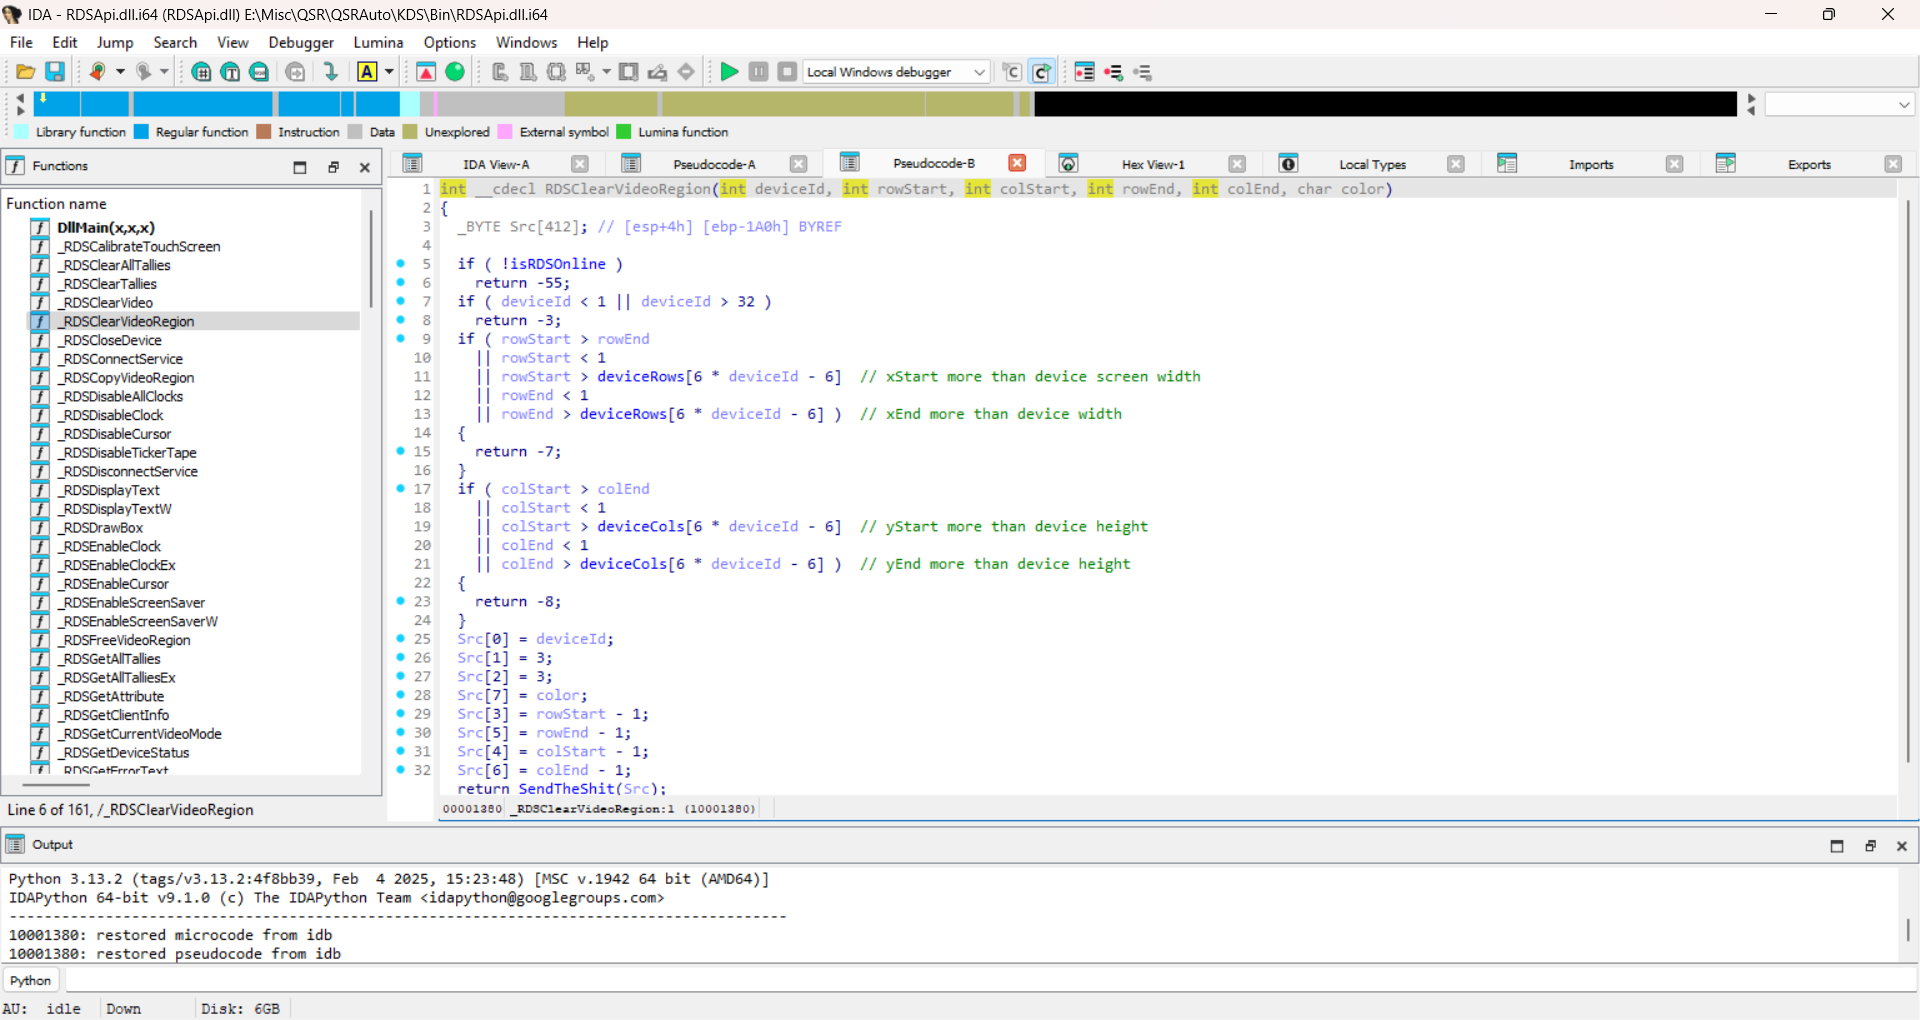The image size is (1920, 1020).
Task: Switch to the Local Types tab
Action: click(x=1372, y=164)
